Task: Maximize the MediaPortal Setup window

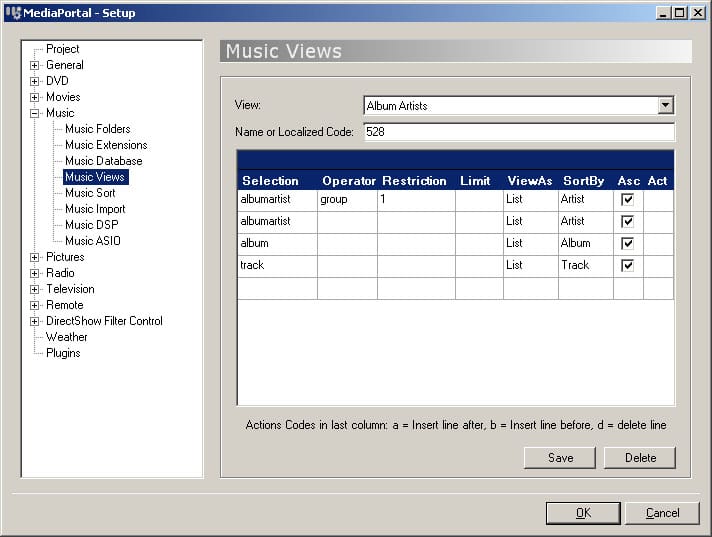Action: tap(680, 13)
